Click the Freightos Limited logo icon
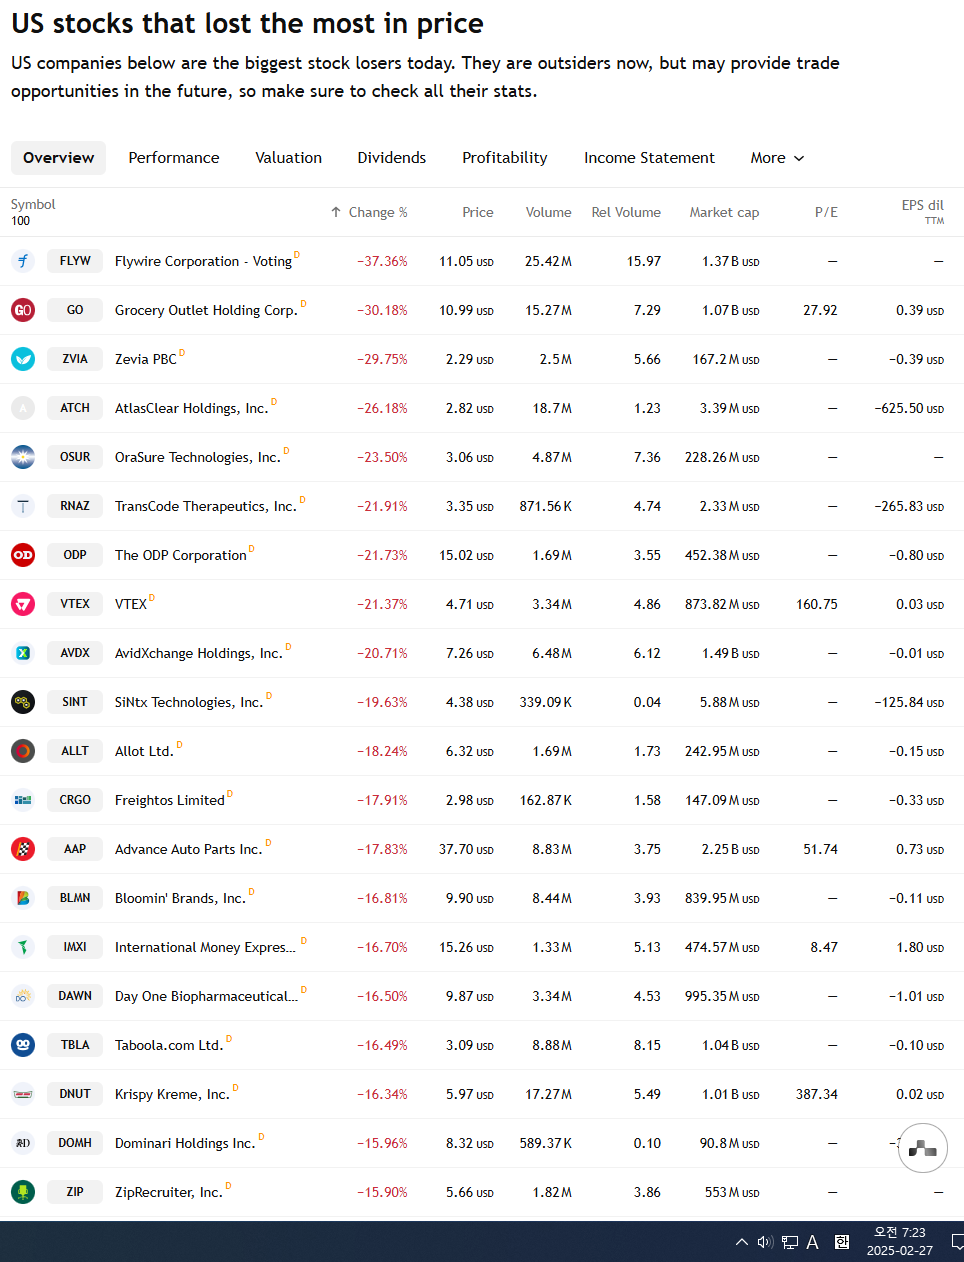 pyautogui.click(x=23, y=800)
